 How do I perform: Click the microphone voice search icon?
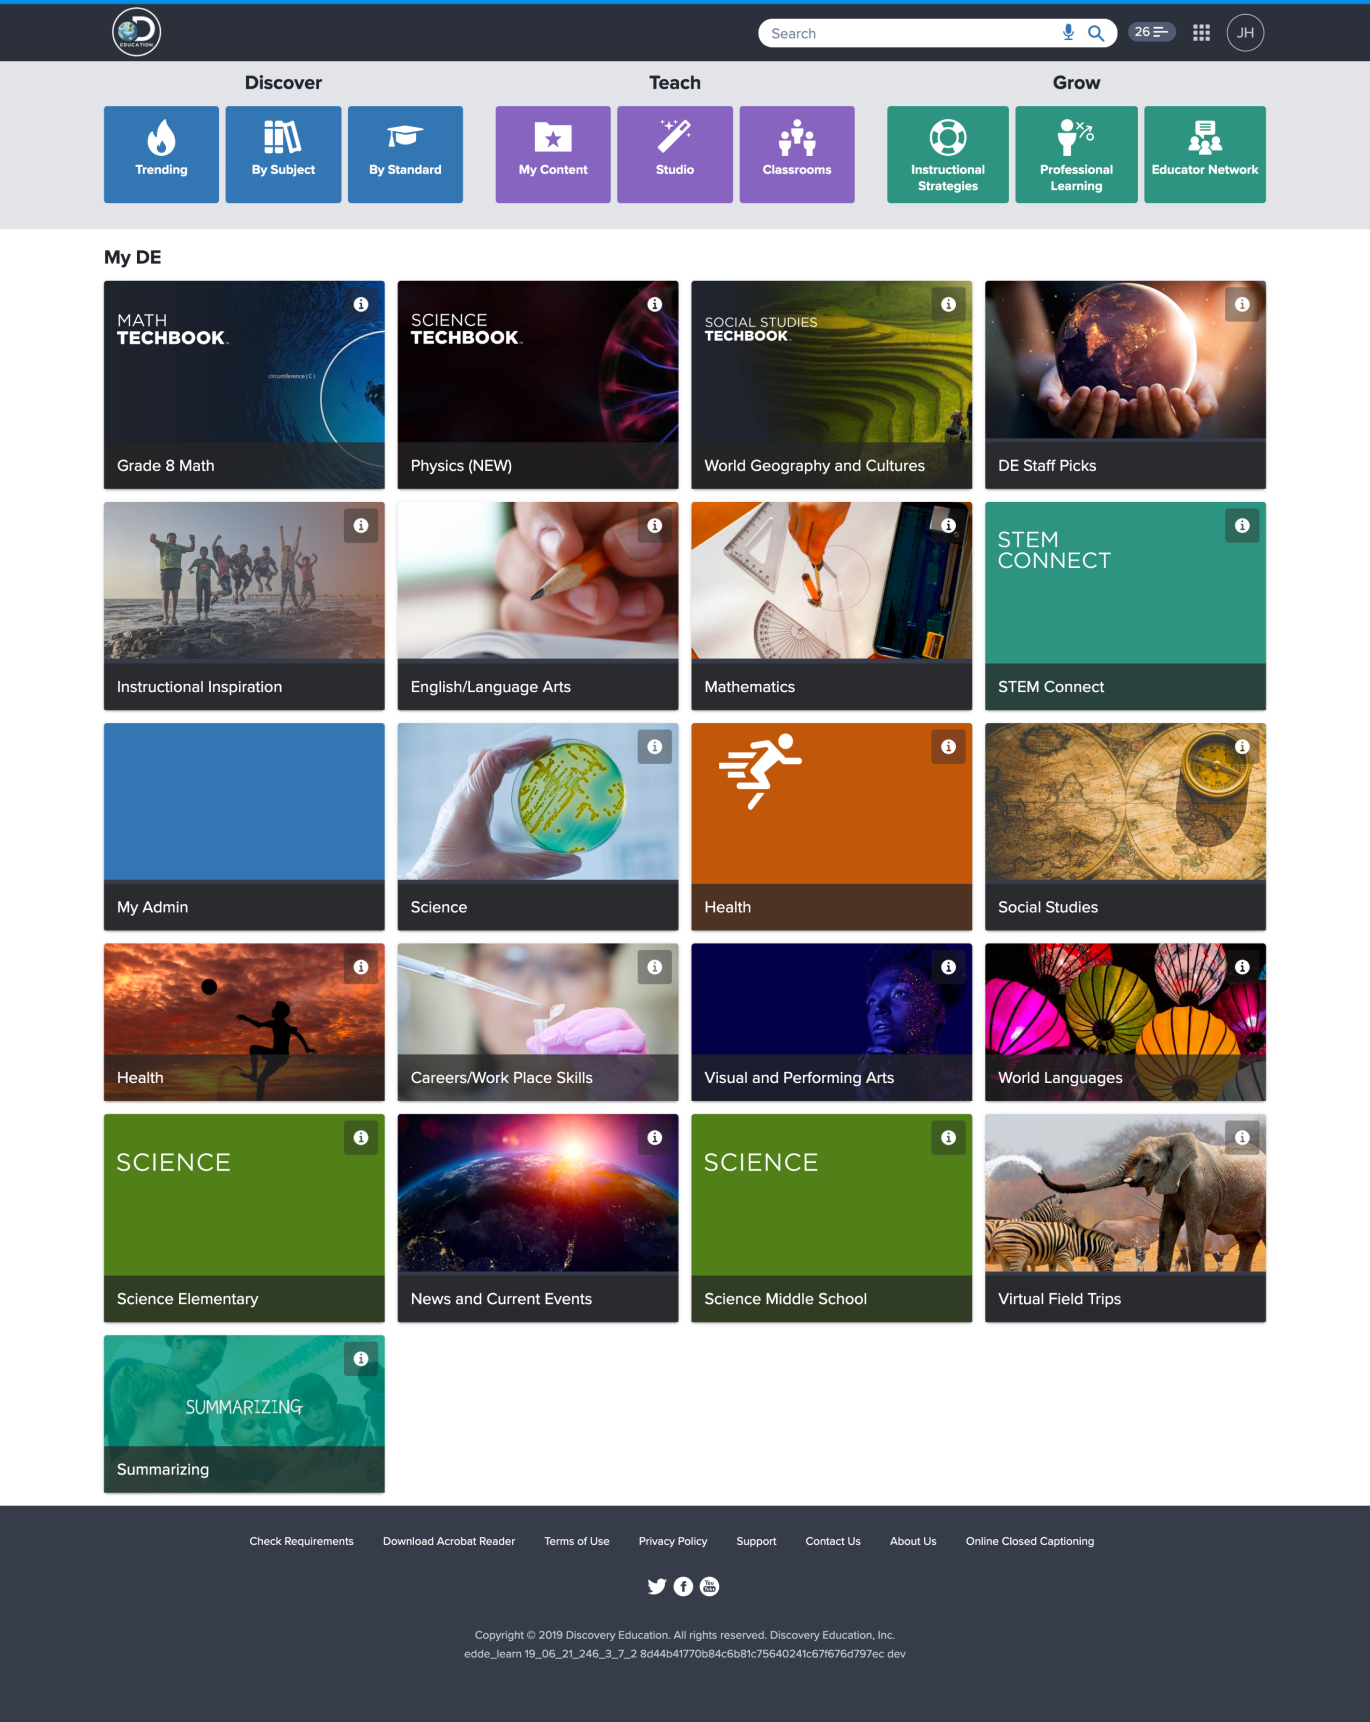pyautogui.click(x=1068, y=33)
